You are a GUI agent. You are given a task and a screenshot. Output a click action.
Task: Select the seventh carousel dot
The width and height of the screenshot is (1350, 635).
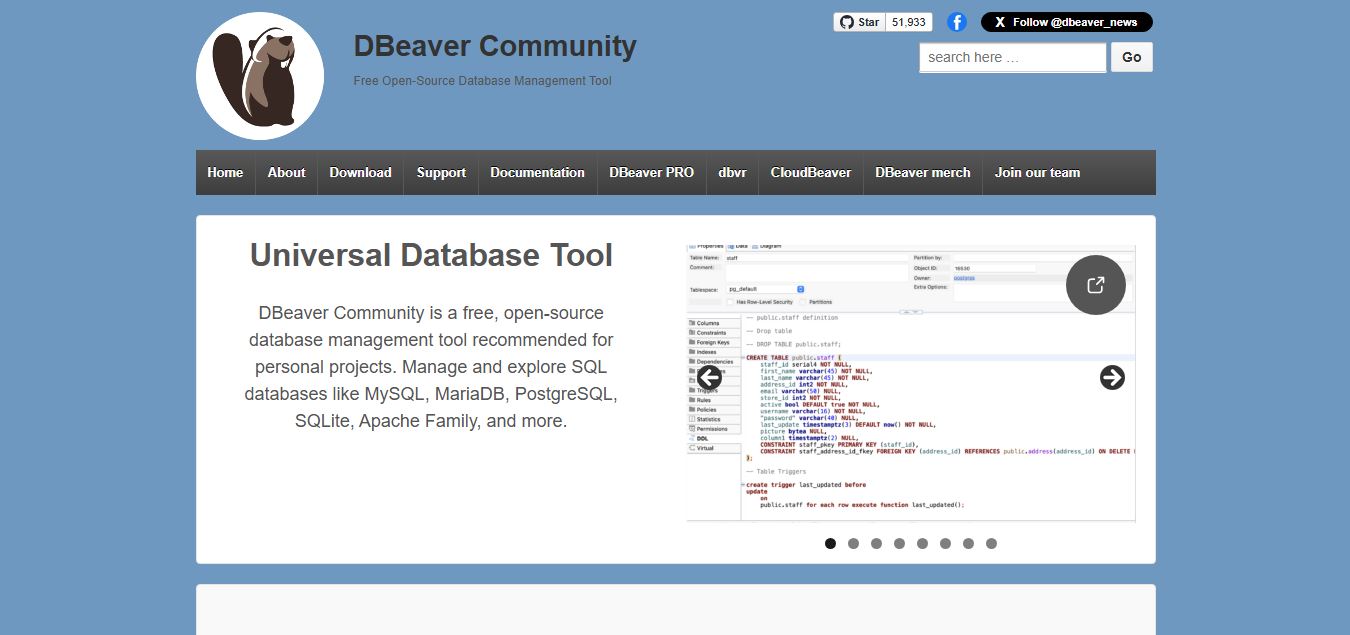[x=968, y=544]
